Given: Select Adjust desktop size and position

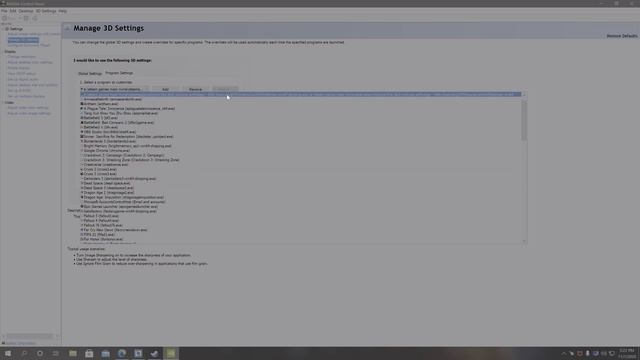Looking at the screenshot, I should coord(33,85).
